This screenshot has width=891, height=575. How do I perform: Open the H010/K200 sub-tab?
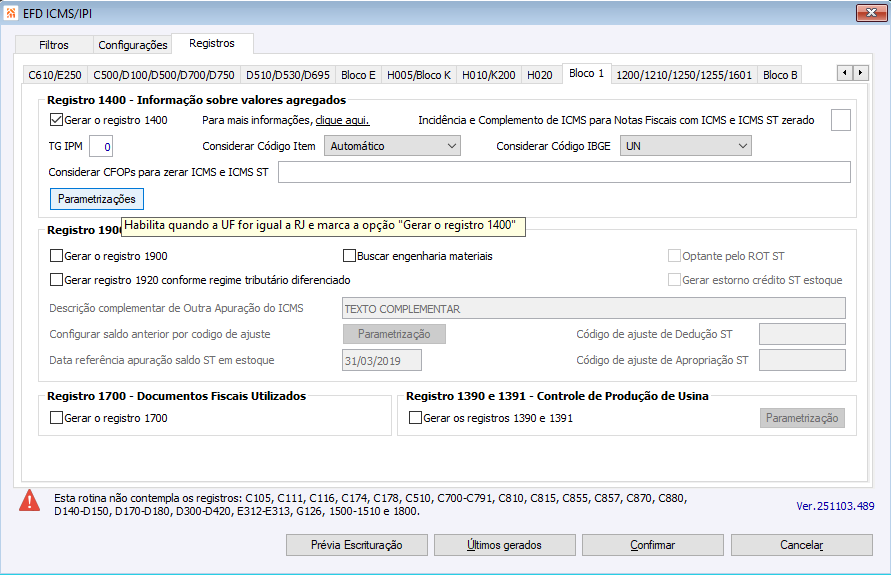[489, 75]
